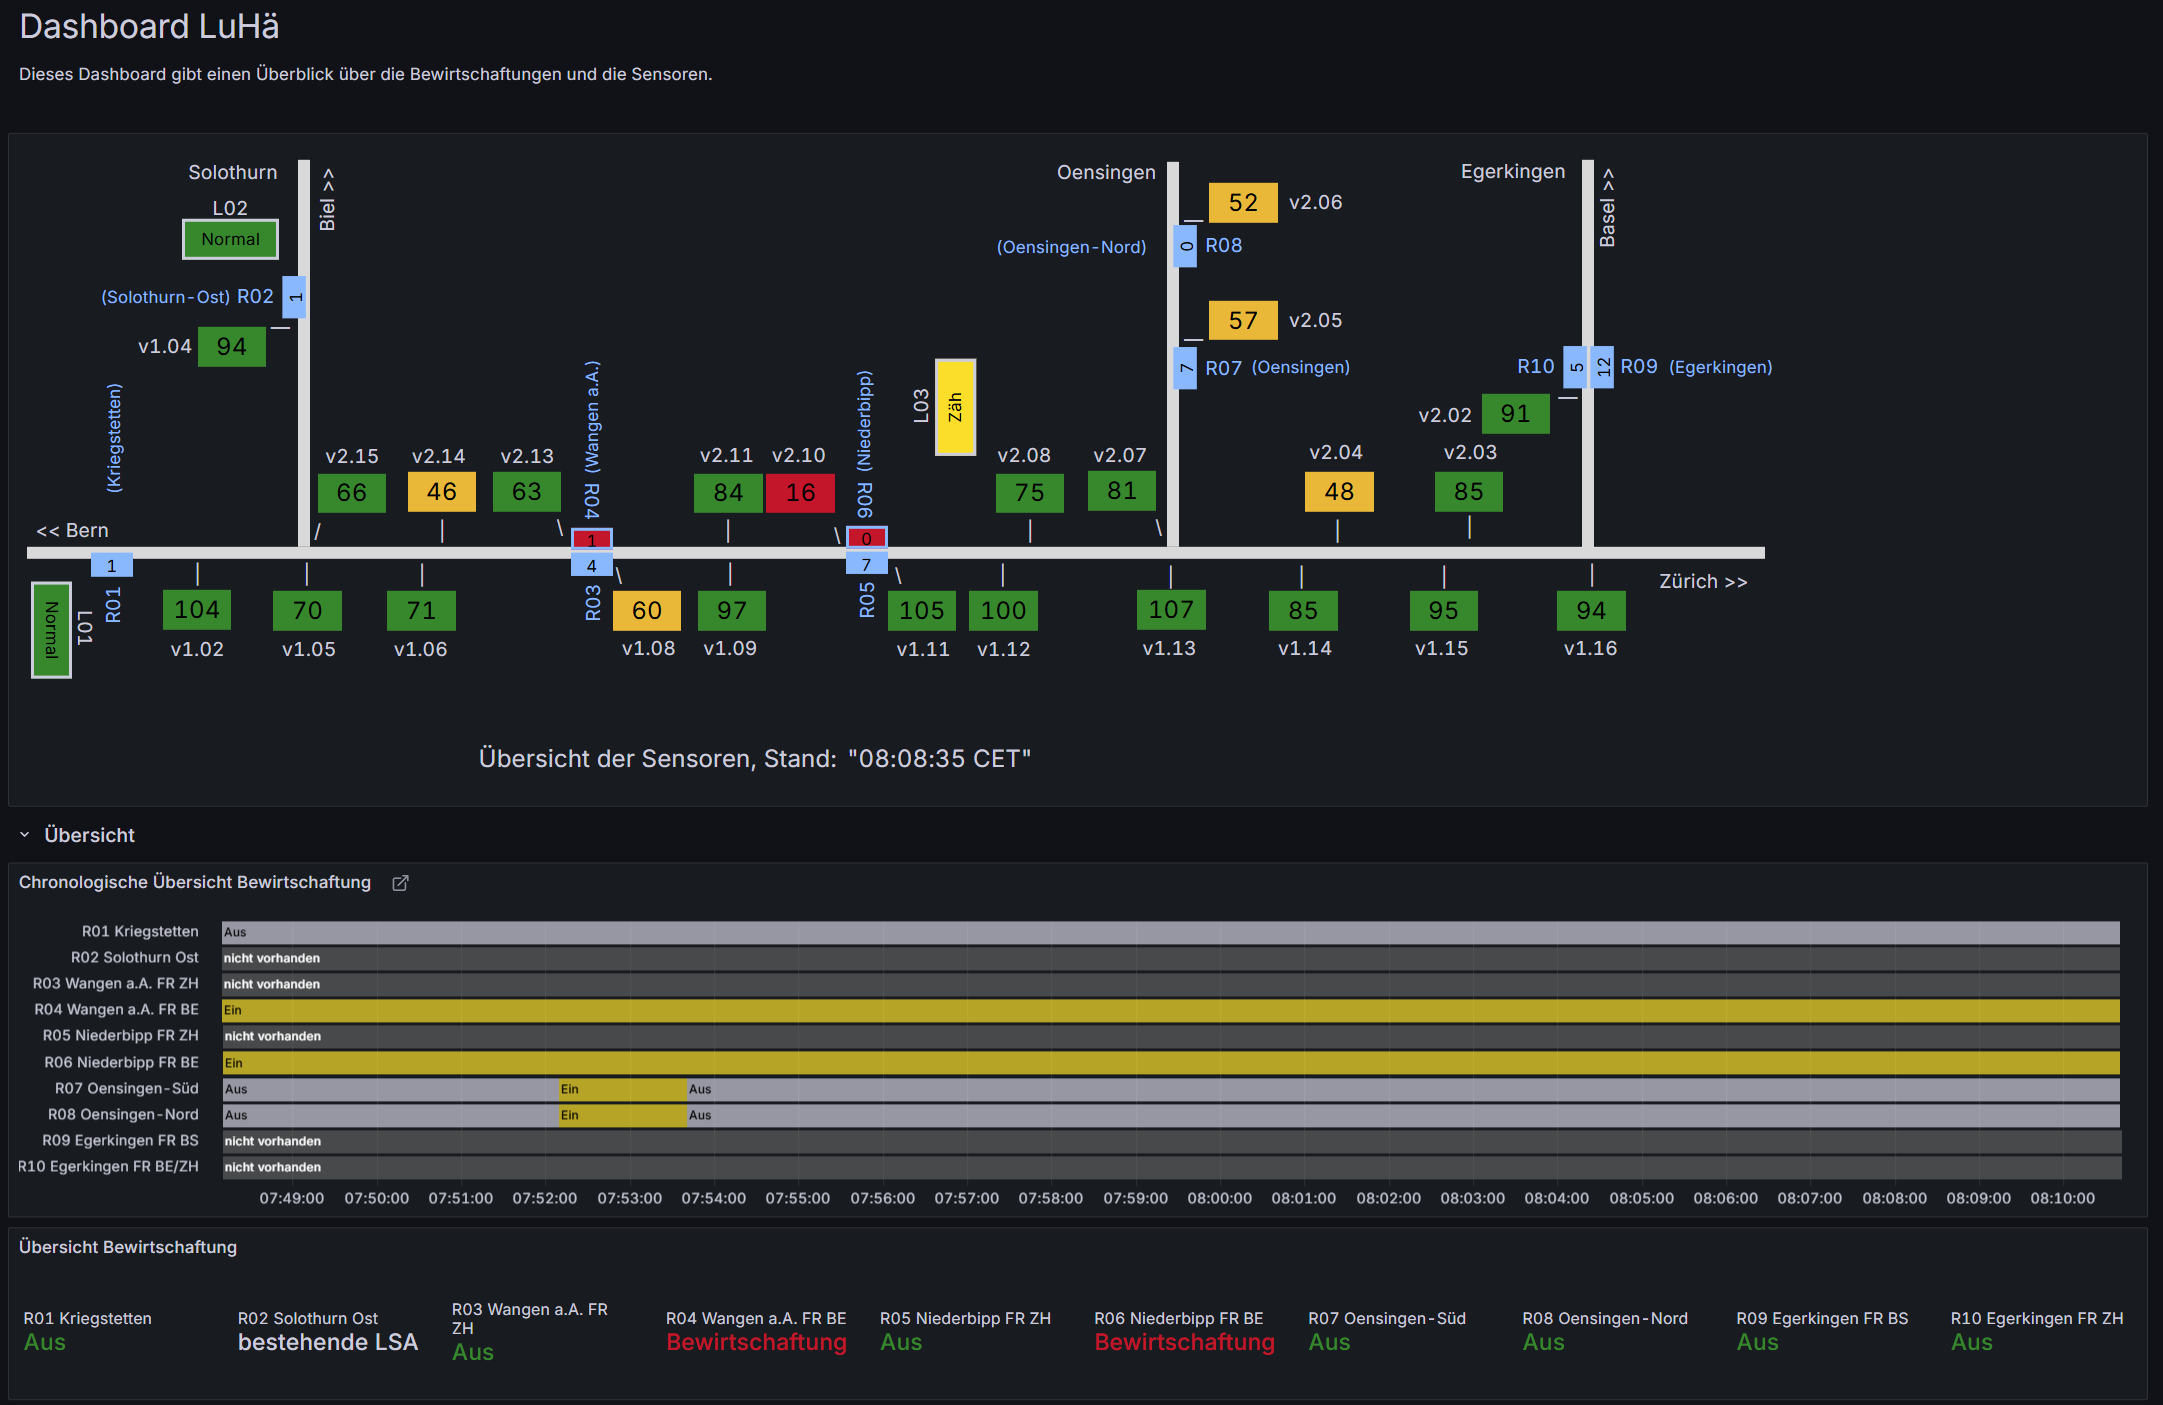Click the R08 Oensingen-Nord Ein timeline segment
This screenshot has height=1405, width=2163.
tap(622, 1115)
